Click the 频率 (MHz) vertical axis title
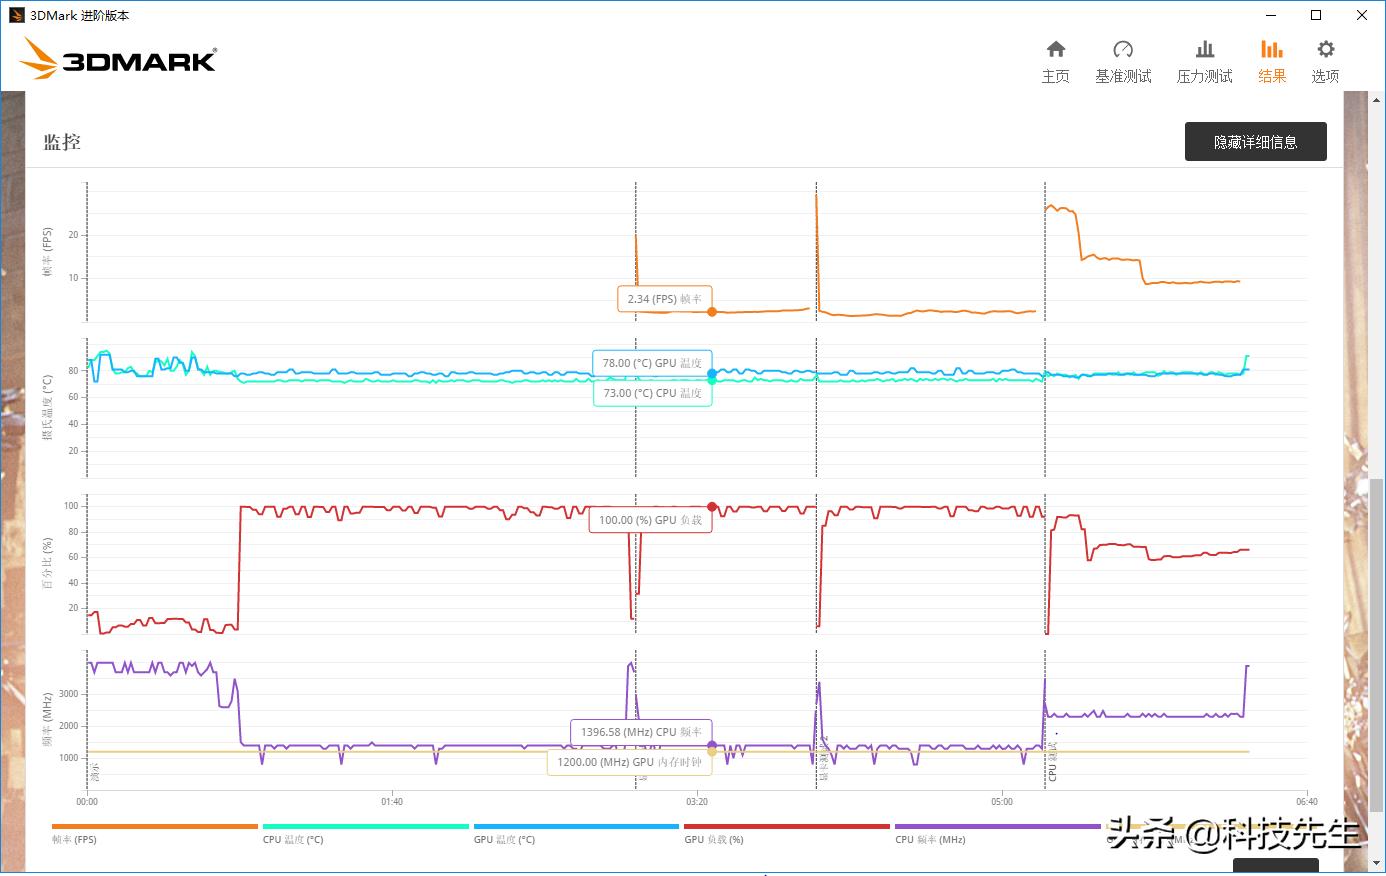1386x876 pixels. pyautogui.click(x=47, y=722)
